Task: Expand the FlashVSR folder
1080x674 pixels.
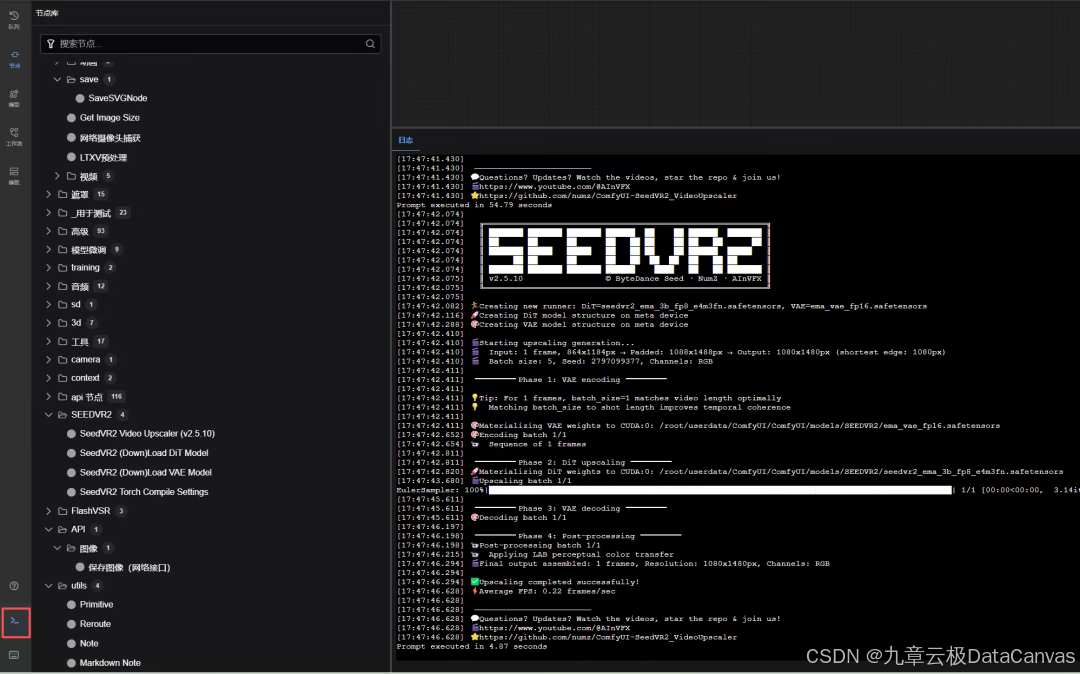Action: click(x=48, y=511)
